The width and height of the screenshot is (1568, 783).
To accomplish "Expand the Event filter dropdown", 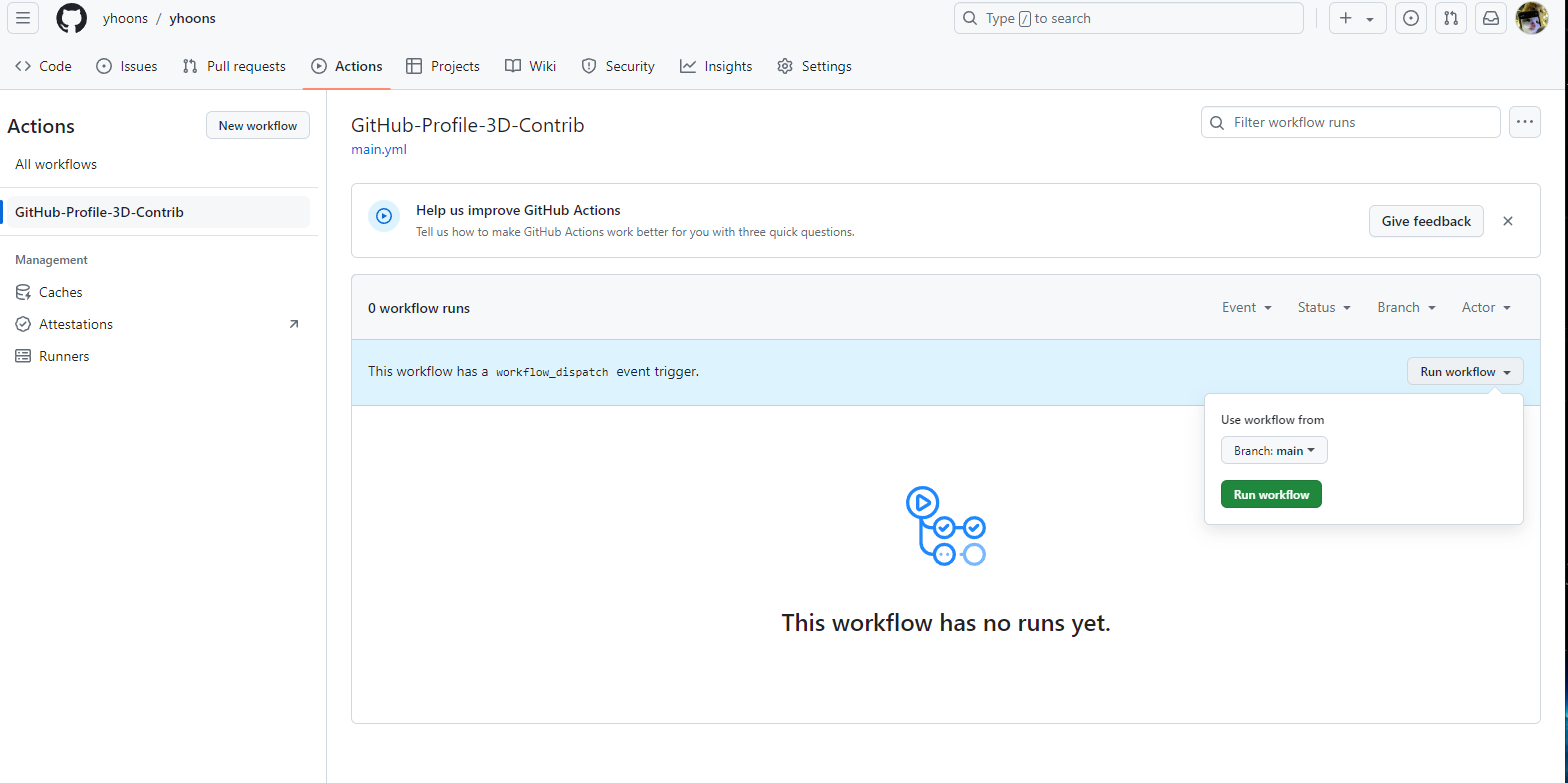I will pyautogui.click(x=1247, y=307).
